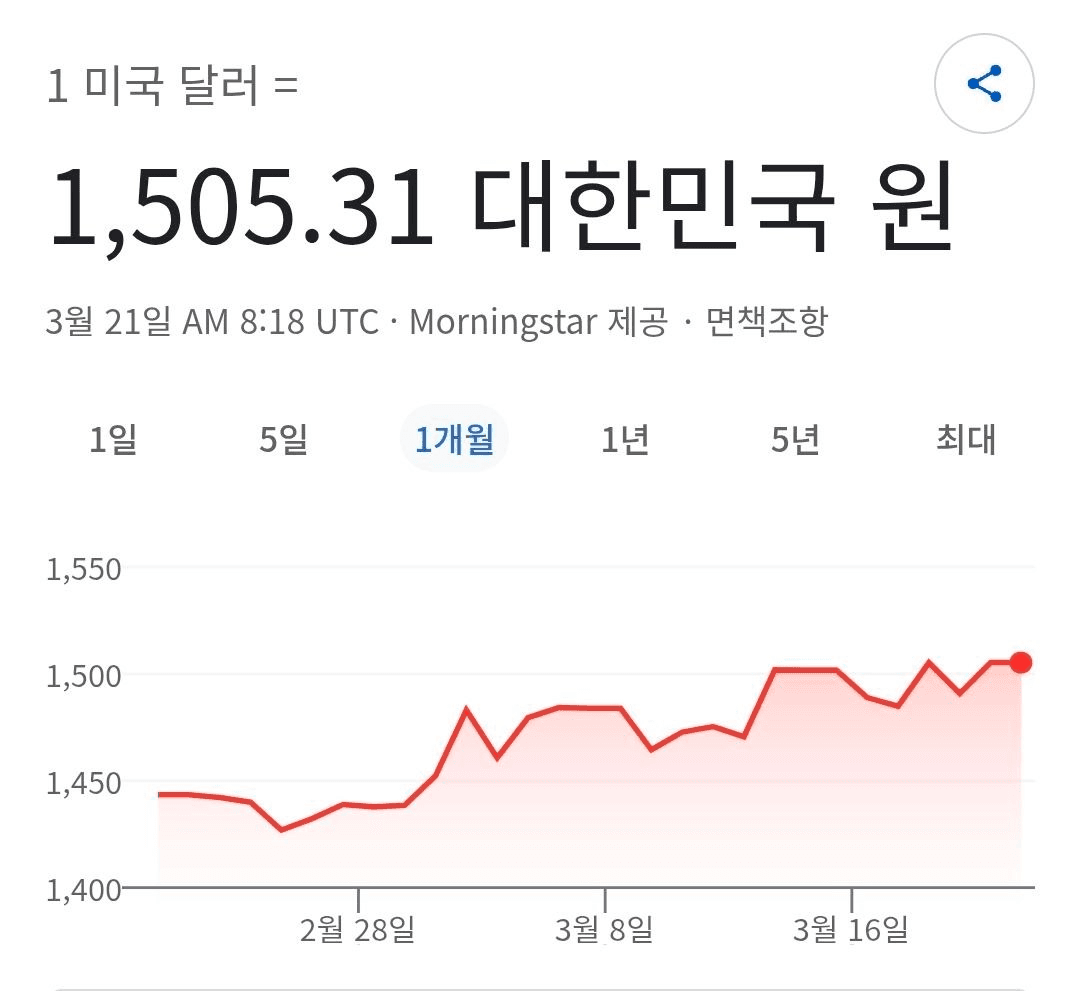The image size is (1080, 991).
Task: Select the 1개월 range tab
Action: [x=454, y=439]
